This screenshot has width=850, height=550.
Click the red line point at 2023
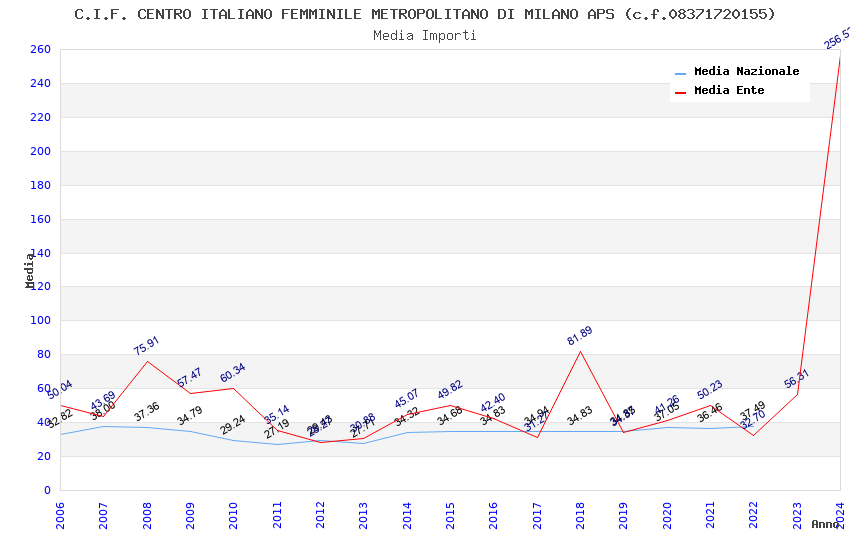click(x=797, y=394)
